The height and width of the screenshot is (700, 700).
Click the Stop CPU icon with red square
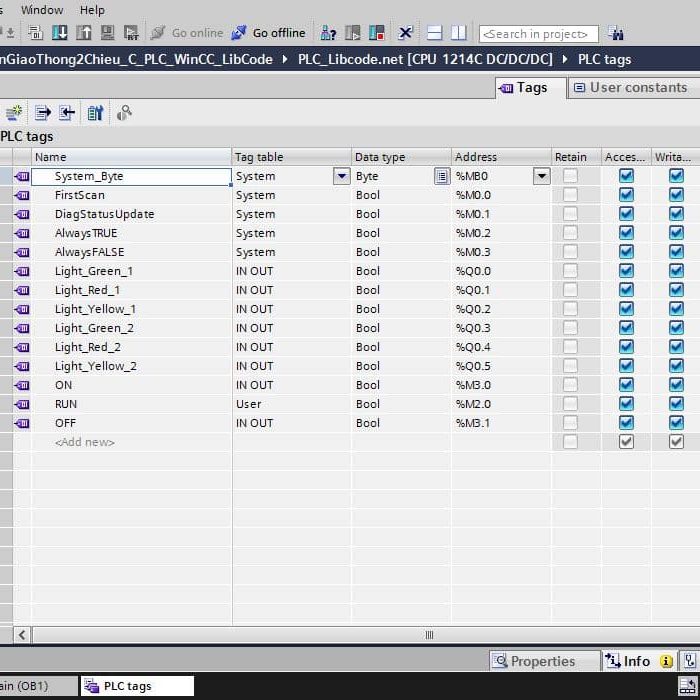pyautogui.click(x=376, y=33)
